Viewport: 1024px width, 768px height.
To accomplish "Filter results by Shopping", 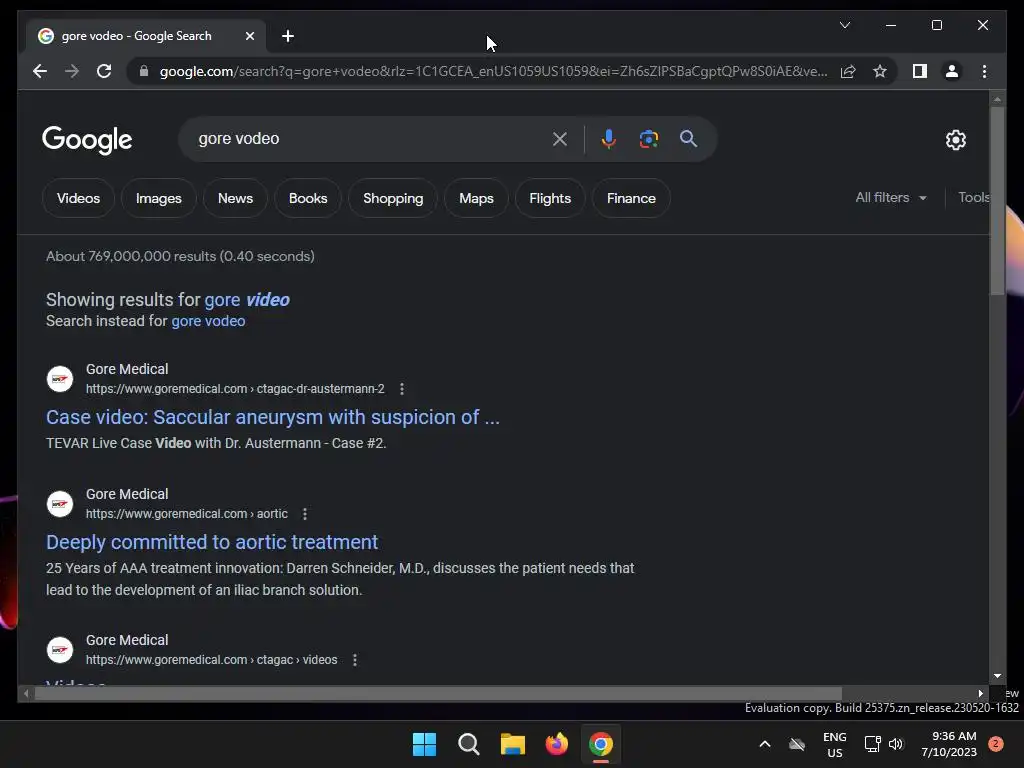I will click(393, 198).
